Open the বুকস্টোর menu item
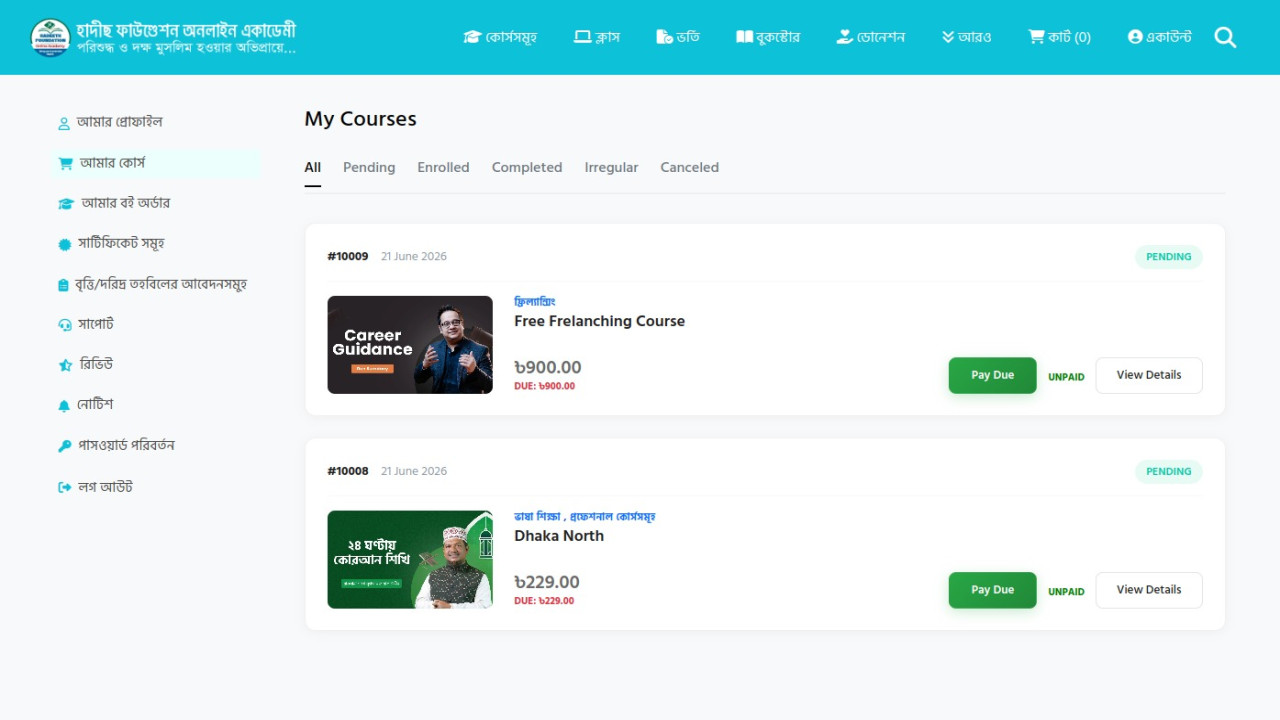This screenshot has height=720, width=1280. 768,37
